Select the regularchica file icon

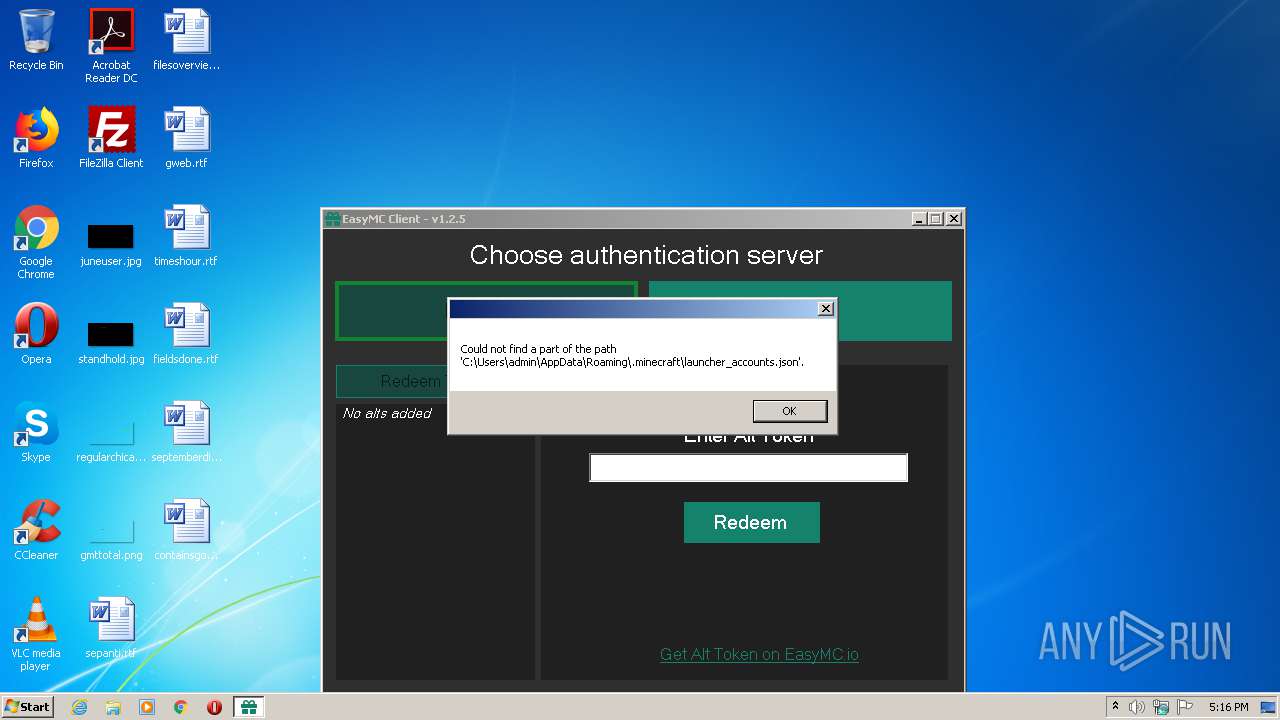(x=111, y=441)
